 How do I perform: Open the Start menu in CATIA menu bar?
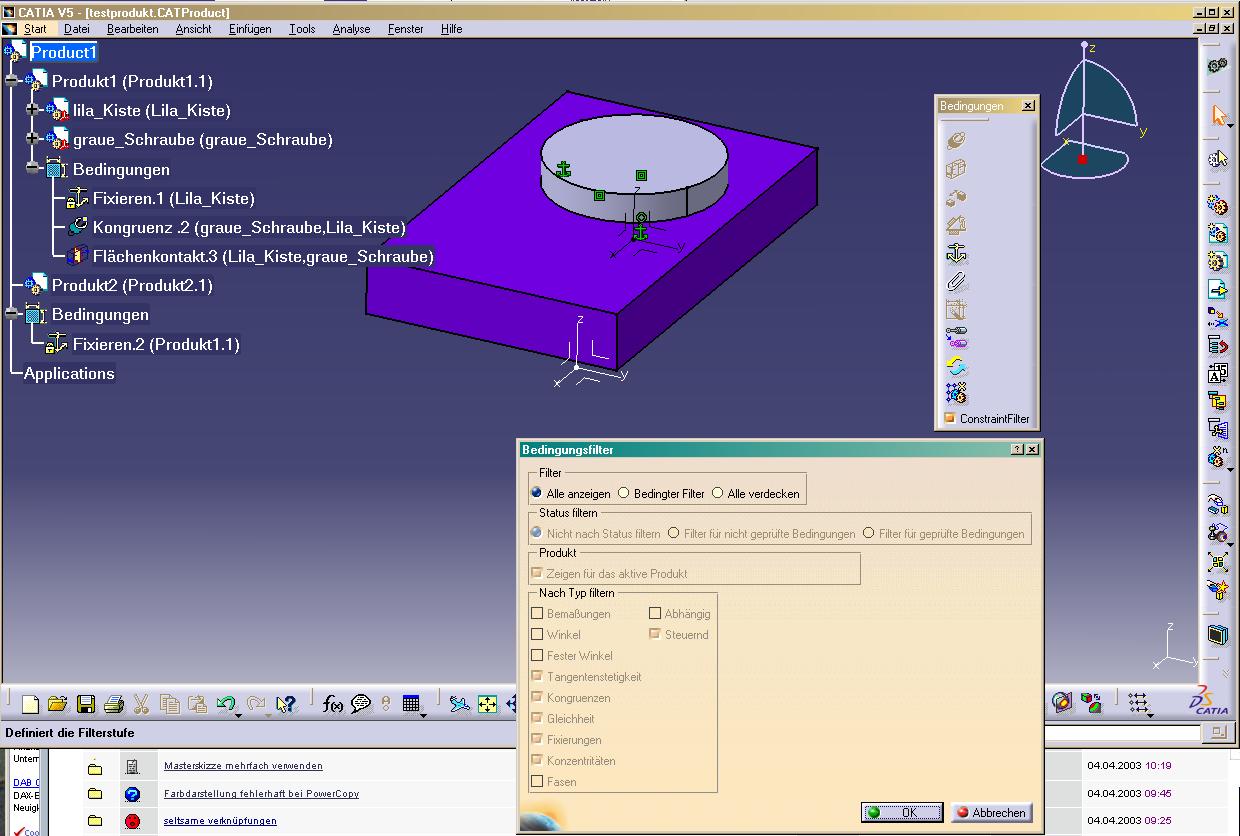35,29
